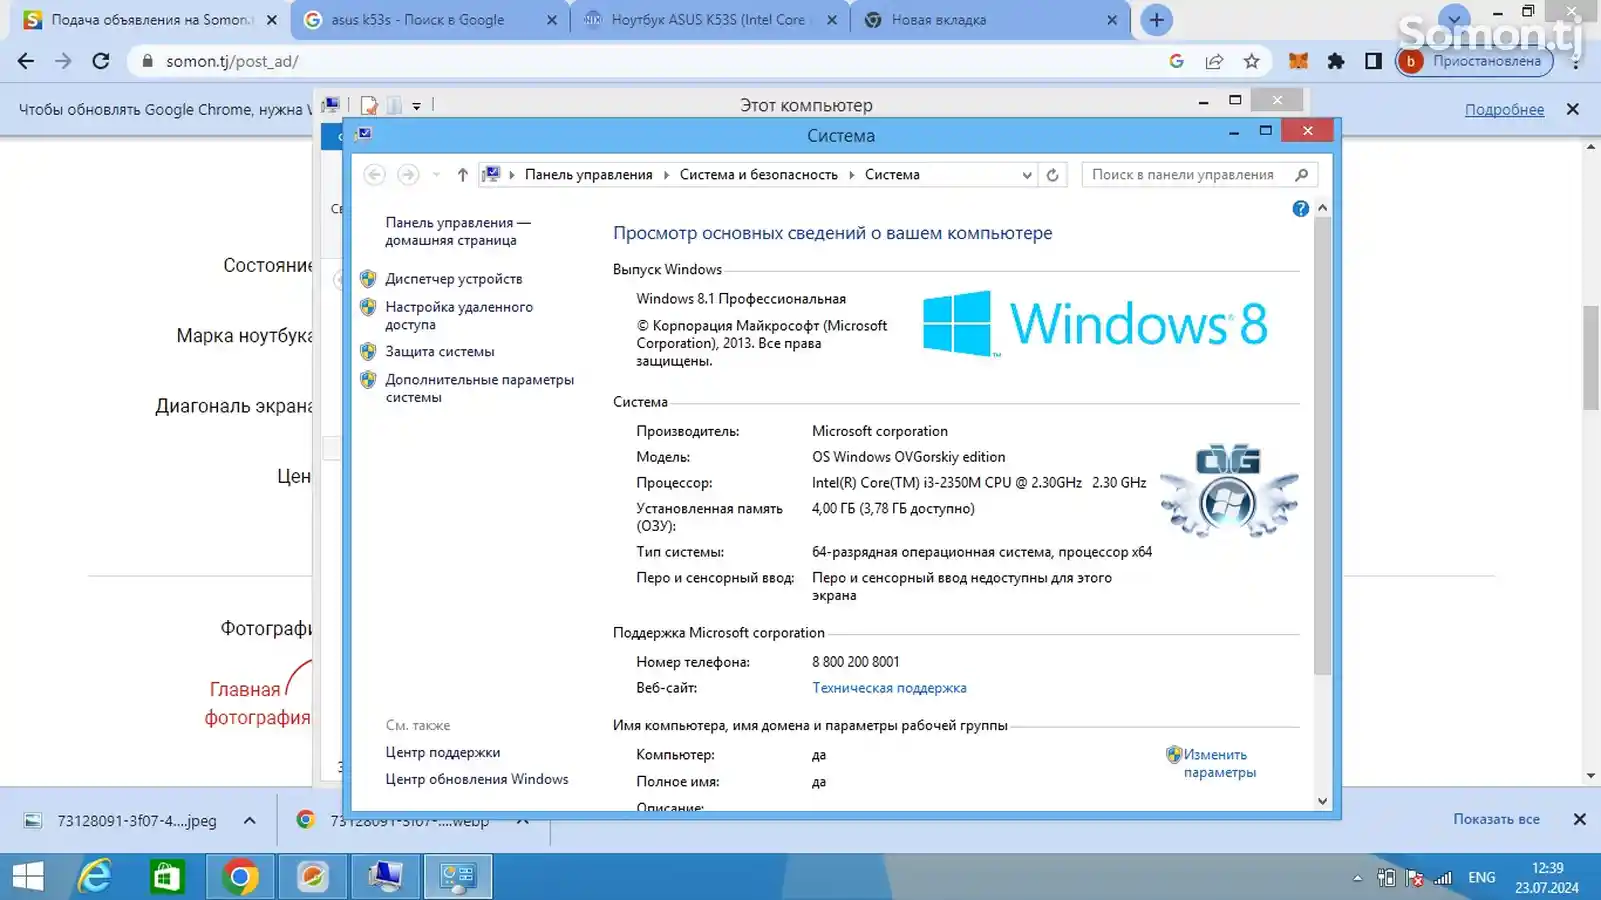Open the Windows Start button
Viewport: 1601px width, 900px height.
coord(28,877)
